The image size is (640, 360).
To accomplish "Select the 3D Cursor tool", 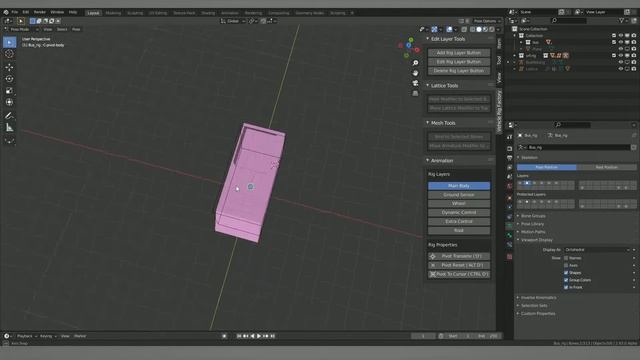I will [x=9, y=54].
